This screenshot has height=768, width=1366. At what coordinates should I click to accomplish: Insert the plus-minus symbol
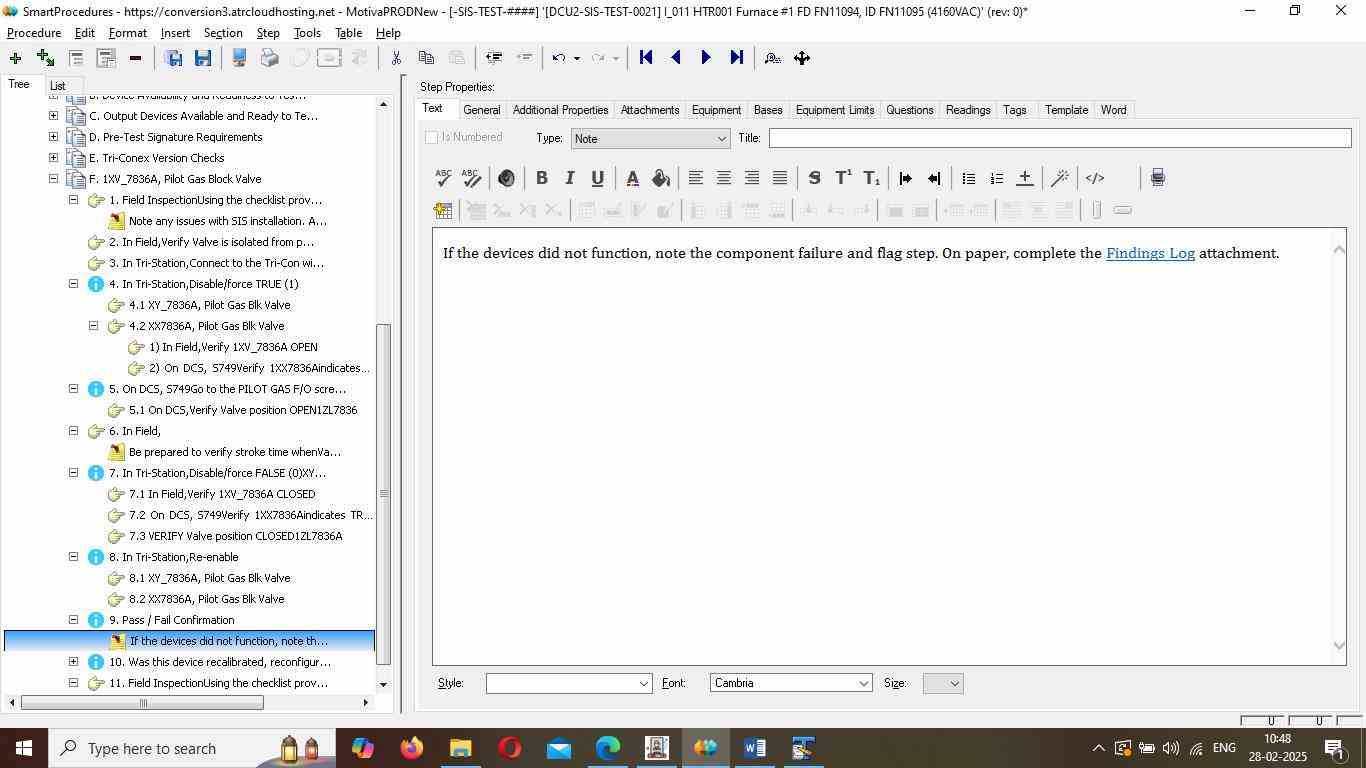point(1024,178)
